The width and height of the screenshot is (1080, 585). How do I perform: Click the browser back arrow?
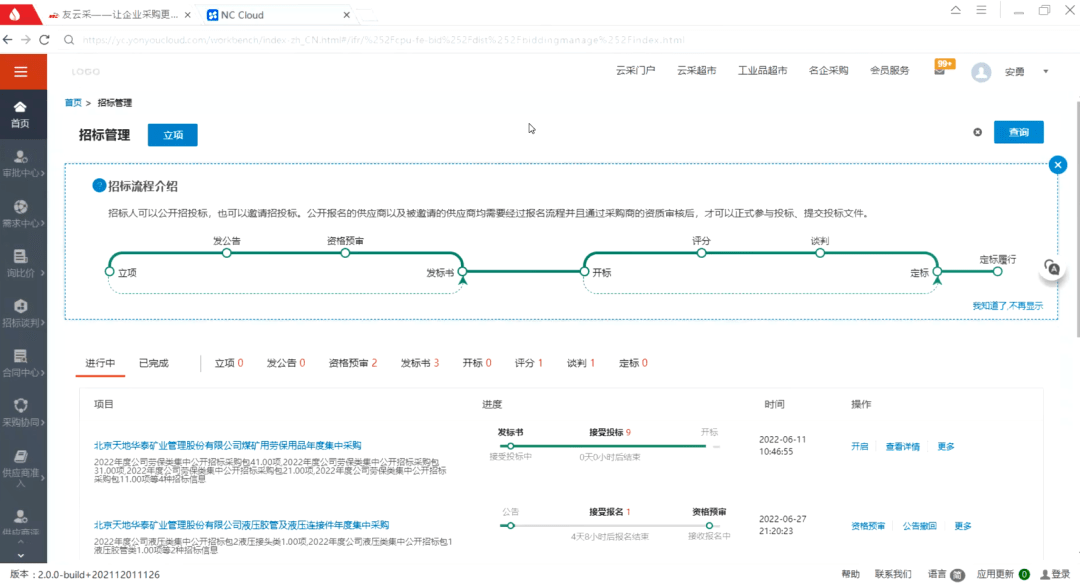(x=8, y=40)
